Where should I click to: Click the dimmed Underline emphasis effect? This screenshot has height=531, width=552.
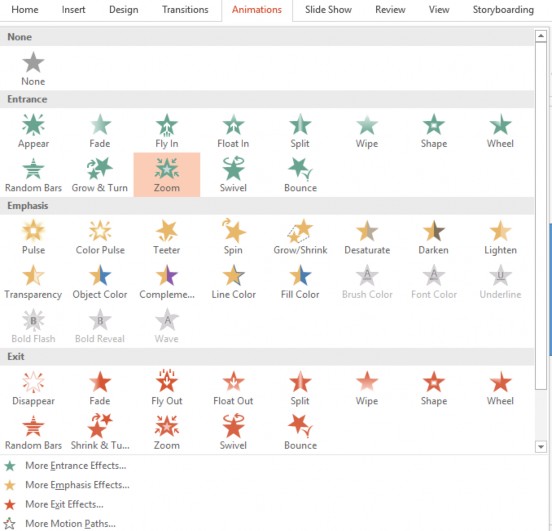[500, 282]
